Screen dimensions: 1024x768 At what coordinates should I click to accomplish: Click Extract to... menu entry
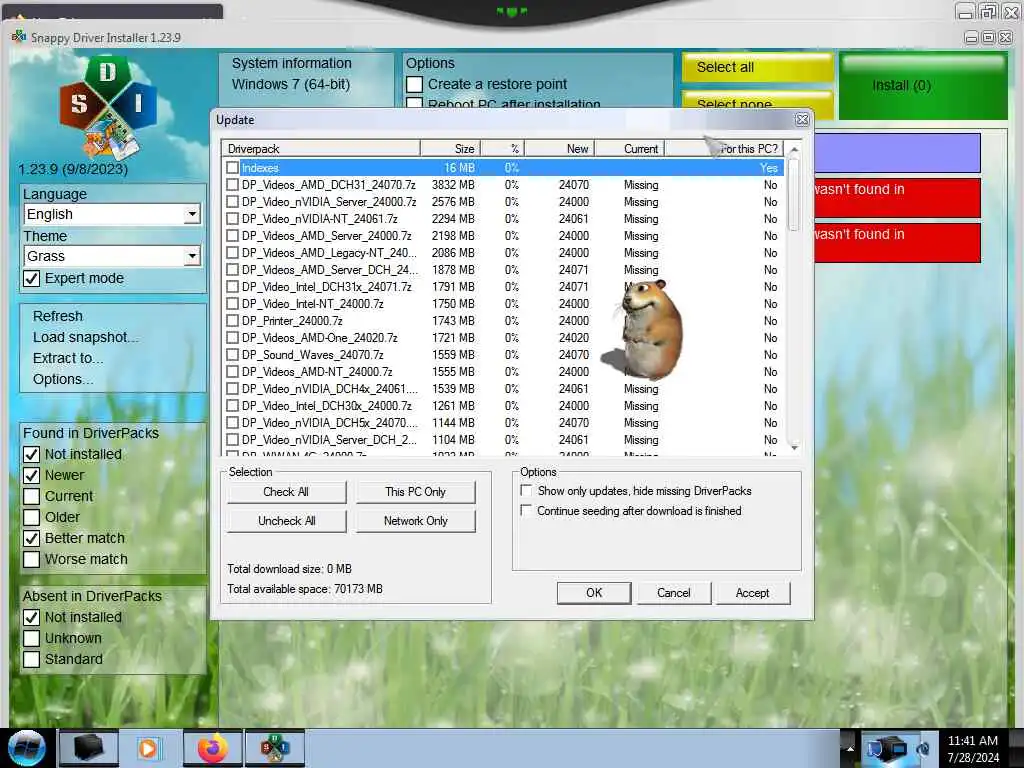[68, 358]
